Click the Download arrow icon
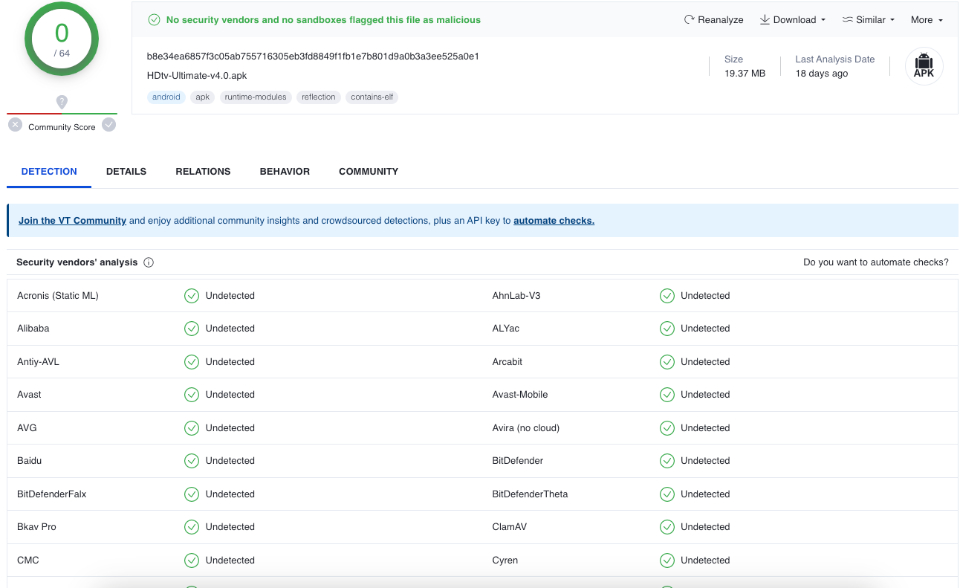This screenshot has height=588, width=960. point(765,20)
